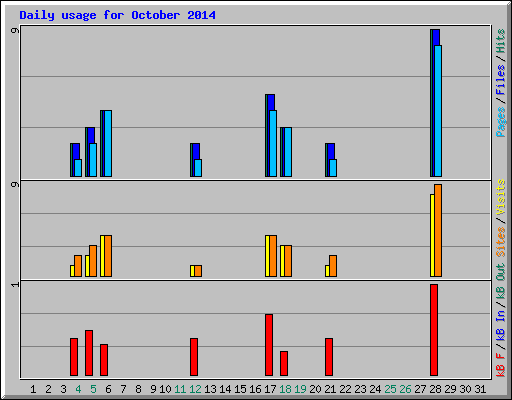This screenshot has height=400, width=512.
Task: Click the day 18 label on the date axis
Action: click(x=285, y=389)
